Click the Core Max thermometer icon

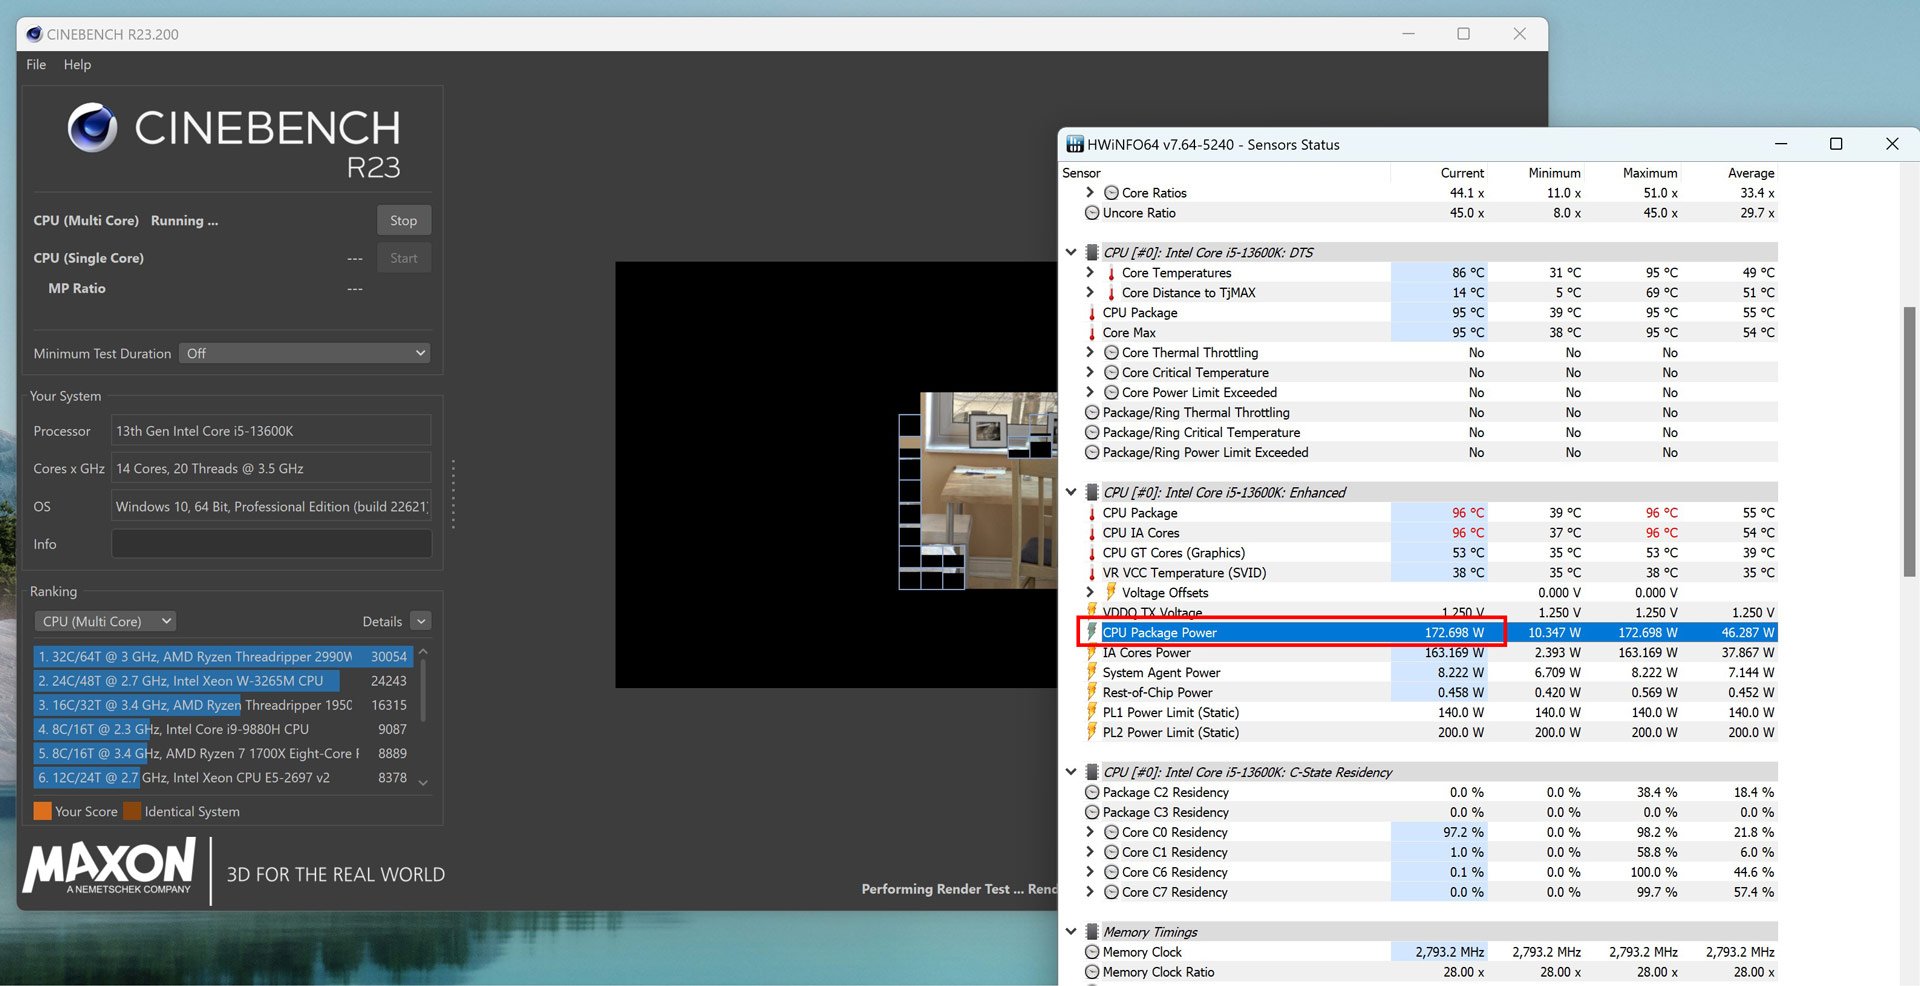click(1092, 333)
